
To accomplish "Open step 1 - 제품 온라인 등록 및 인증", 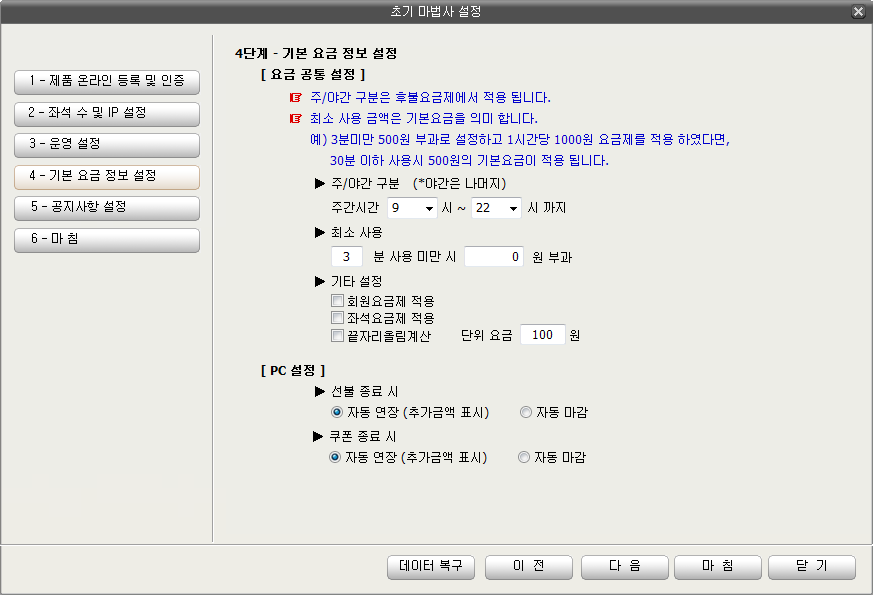I will coord(107,82).
